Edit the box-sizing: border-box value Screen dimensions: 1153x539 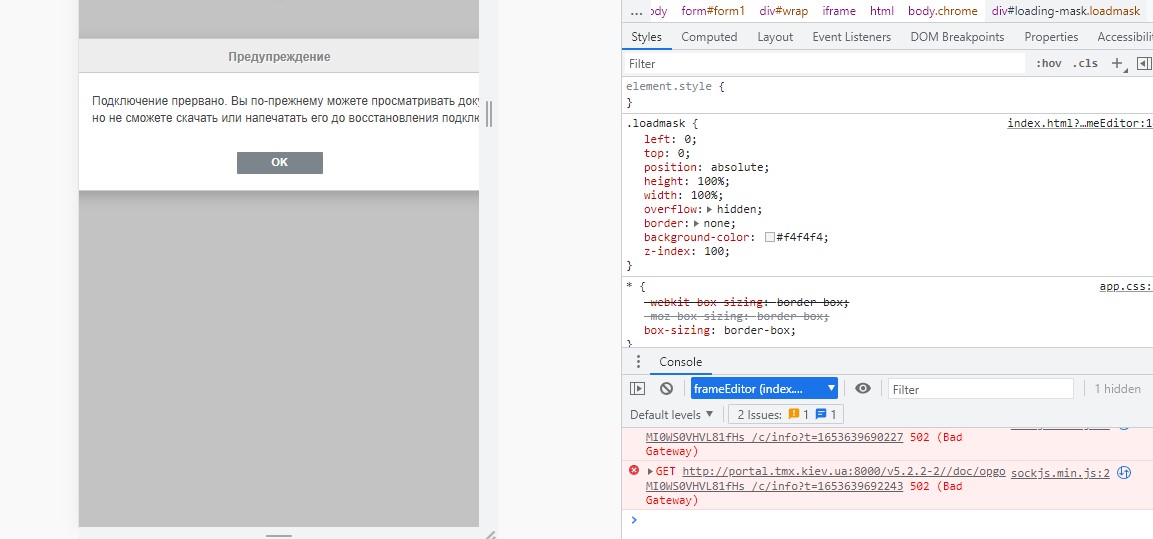coord(757,330)
